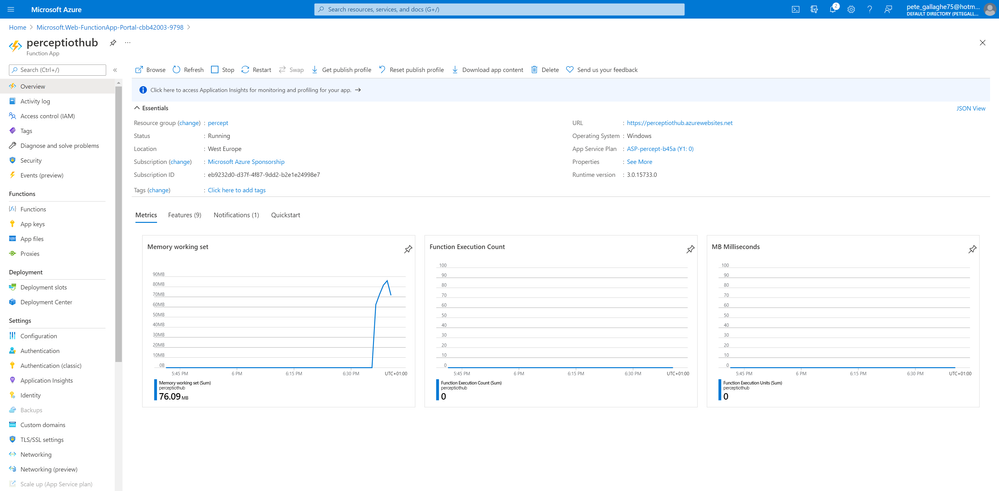Pin the MB Milliseconds chart to dashboard
The width and height of the screenshot is (999, 491).
pyautogui.click(x=972, y=250)
